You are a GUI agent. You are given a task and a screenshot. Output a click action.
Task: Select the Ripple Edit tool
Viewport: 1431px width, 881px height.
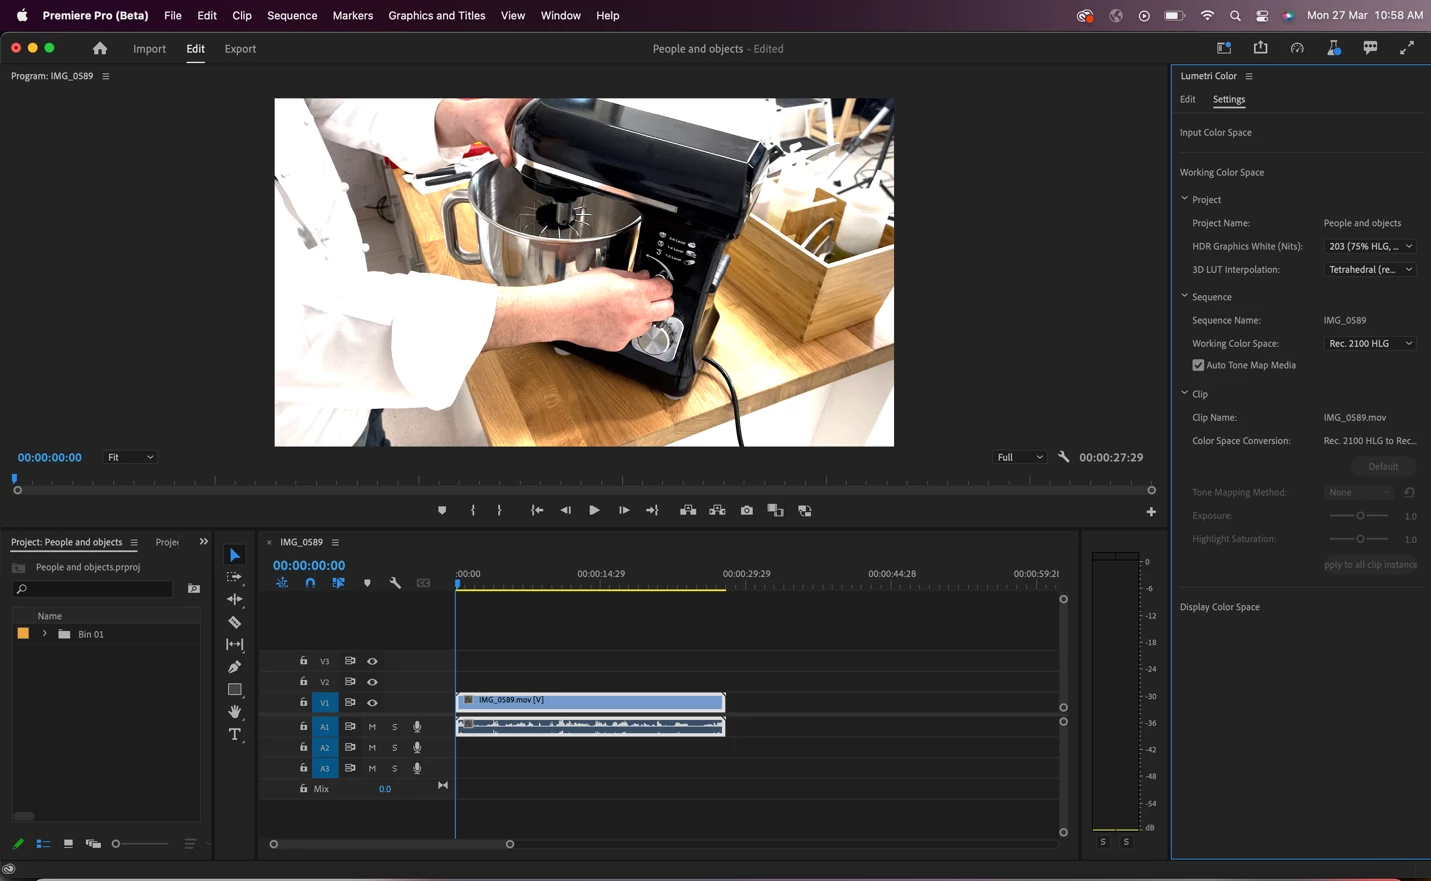click(x=235, y=600)
